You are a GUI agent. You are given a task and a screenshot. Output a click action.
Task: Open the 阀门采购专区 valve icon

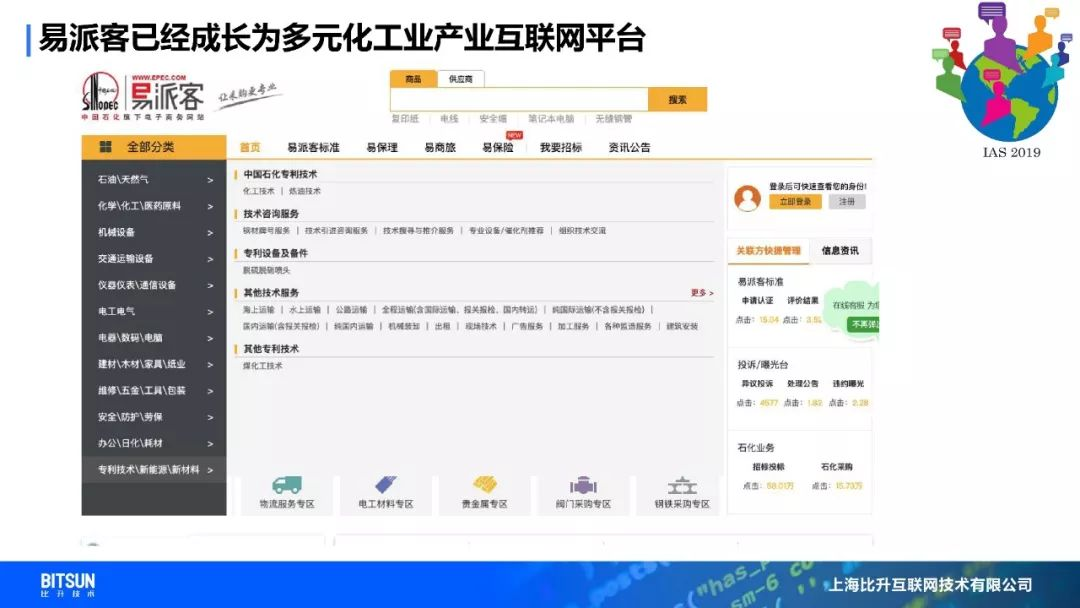point(583,485)
